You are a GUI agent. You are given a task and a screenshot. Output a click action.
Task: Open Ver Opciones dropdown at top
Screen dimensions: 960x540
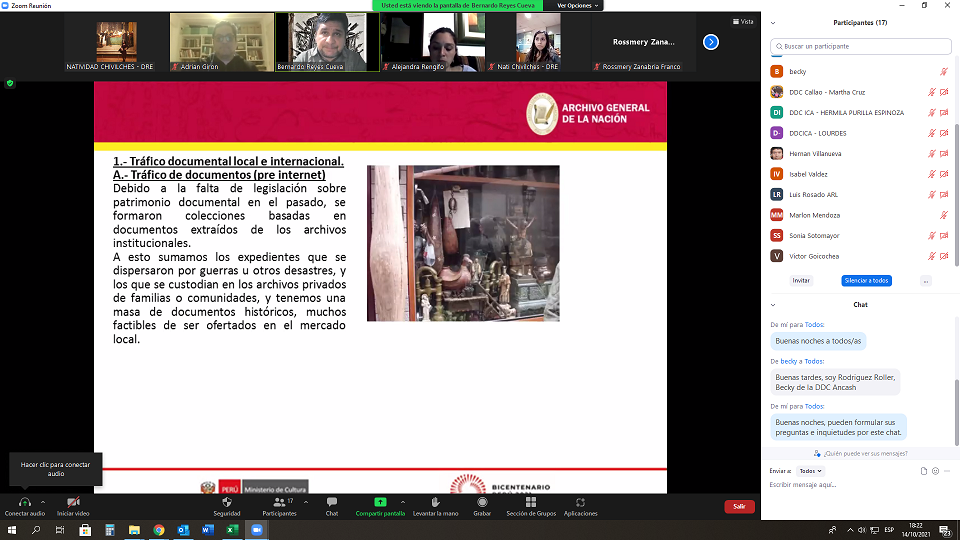pos(577,6)
